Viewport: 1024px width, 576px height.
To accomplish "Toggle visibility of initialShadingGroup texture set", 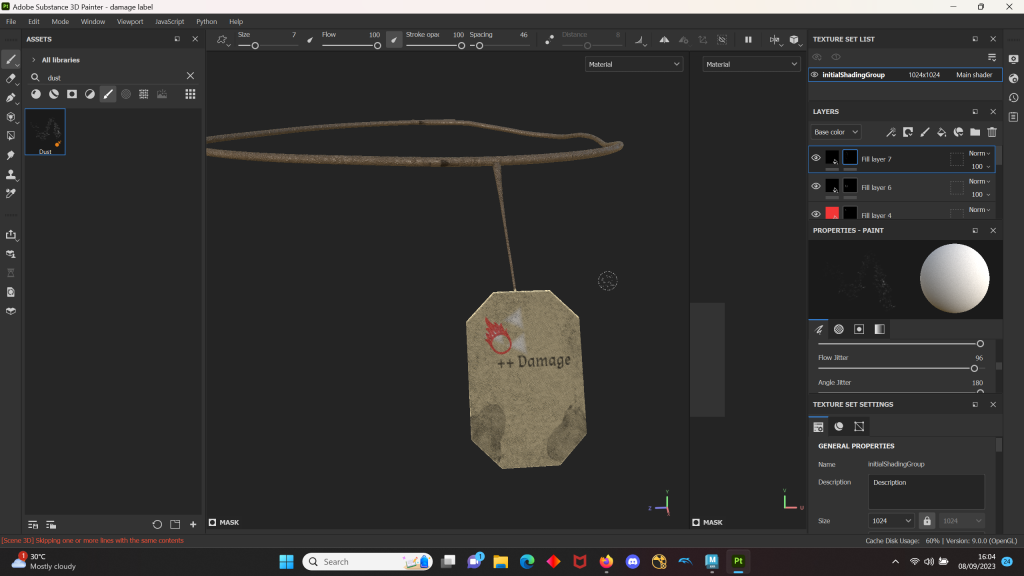I will [x=814, y=74].
